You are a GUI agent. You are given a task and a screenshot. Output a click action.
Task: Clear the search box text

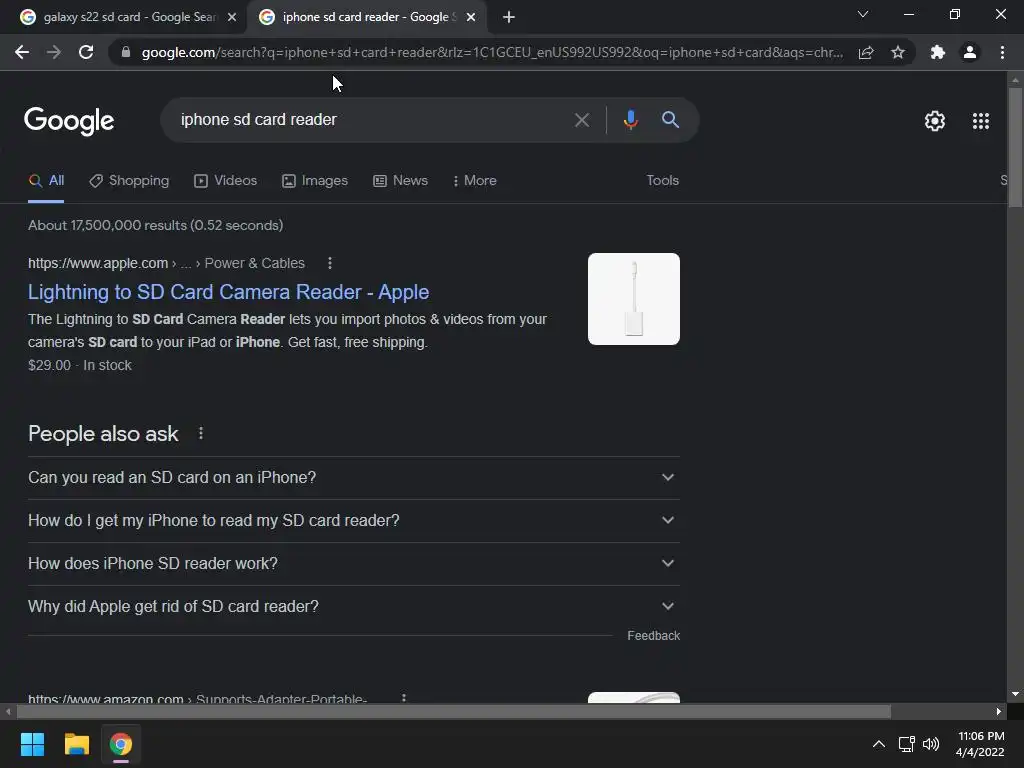pos(581,120)
